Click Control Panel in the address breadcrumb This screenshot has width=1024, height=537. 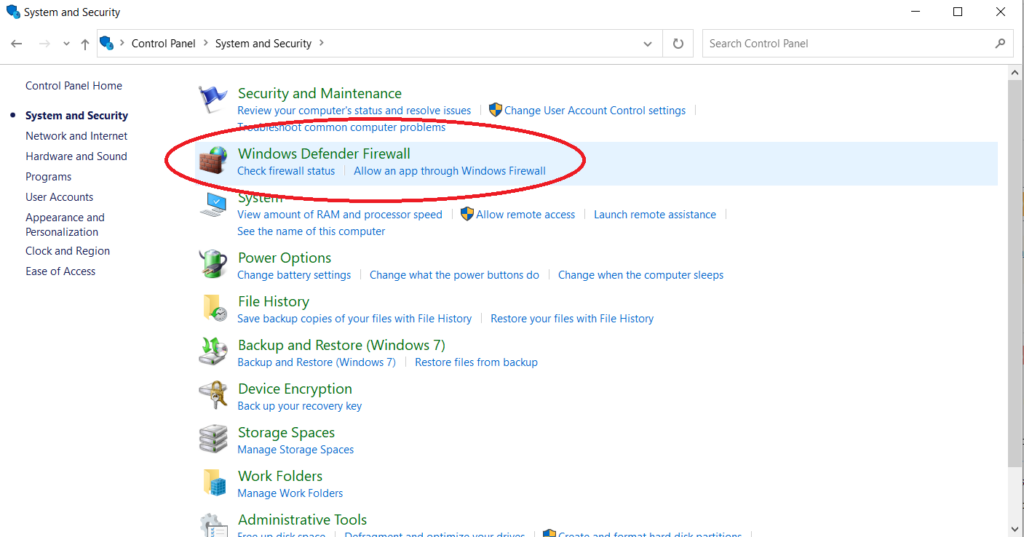[x=163, y=43]
